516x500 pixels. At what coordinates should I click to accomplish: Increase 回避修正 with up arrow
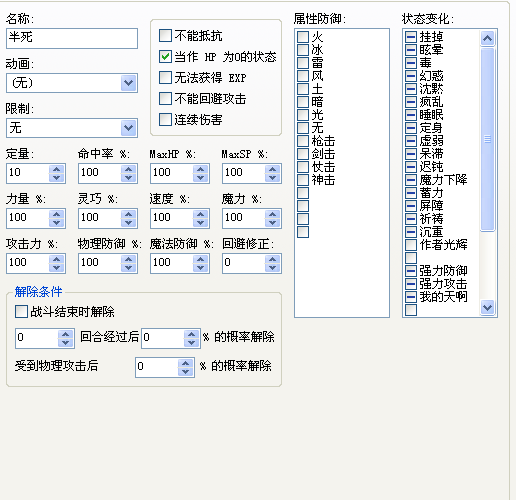(273, 259)
